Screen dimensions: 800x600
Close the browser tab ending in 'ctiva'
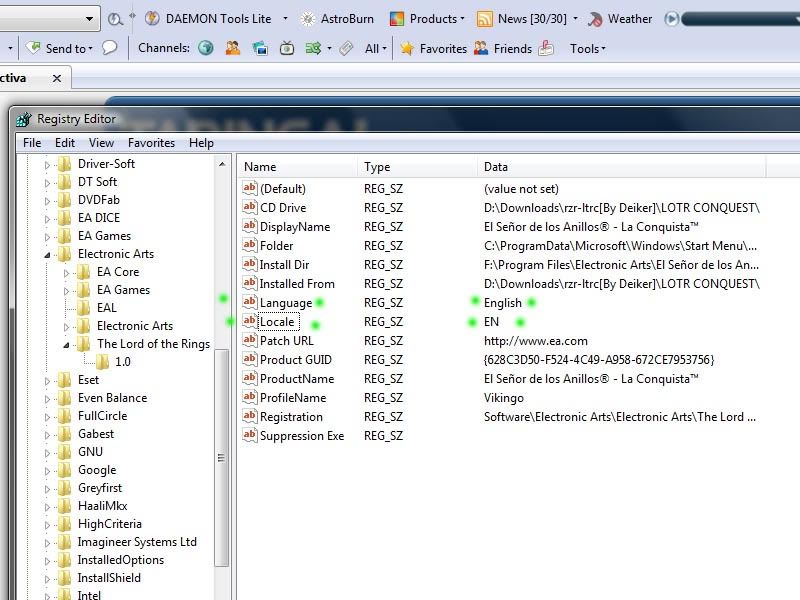pos(57,78)
